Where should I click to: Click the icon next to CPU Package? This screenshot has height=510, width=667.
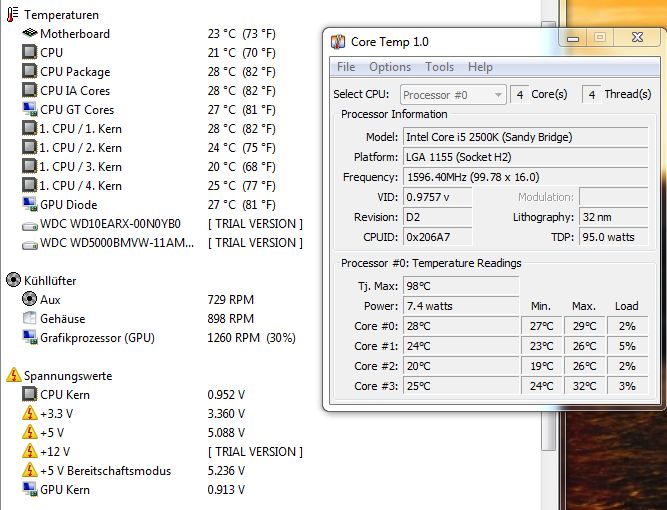(x=29, y=71)
